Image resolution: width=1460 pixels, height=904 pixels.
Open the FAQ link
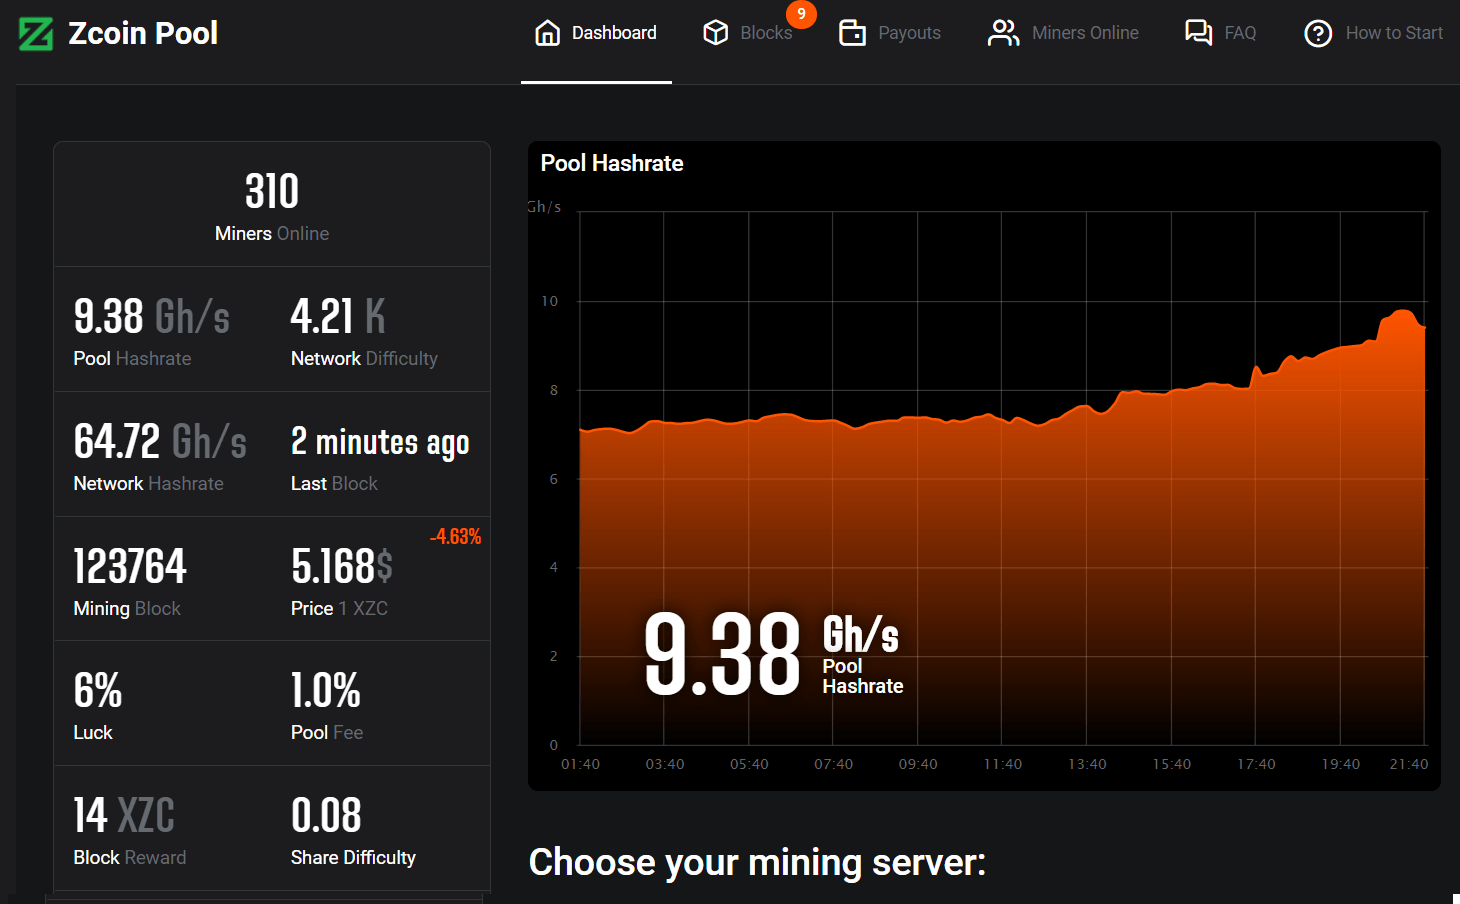(1239, 33)
